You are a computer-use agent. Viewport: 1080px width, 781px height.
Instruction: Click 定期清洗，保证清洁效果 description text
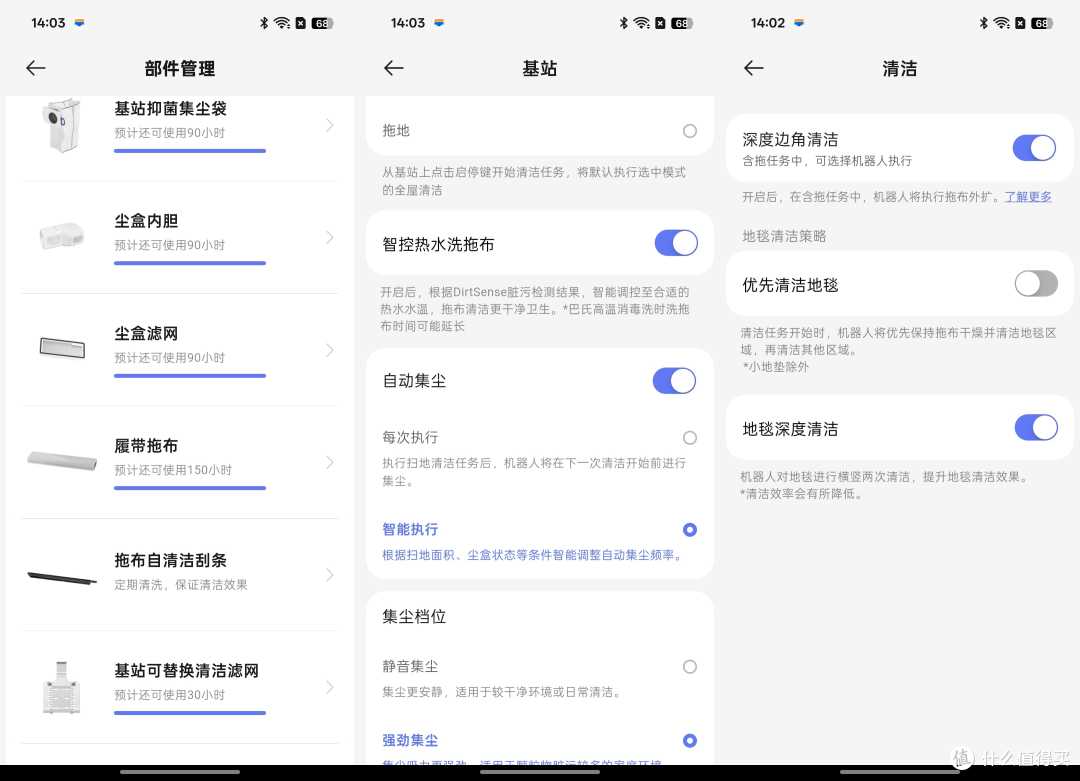[180, 585]
